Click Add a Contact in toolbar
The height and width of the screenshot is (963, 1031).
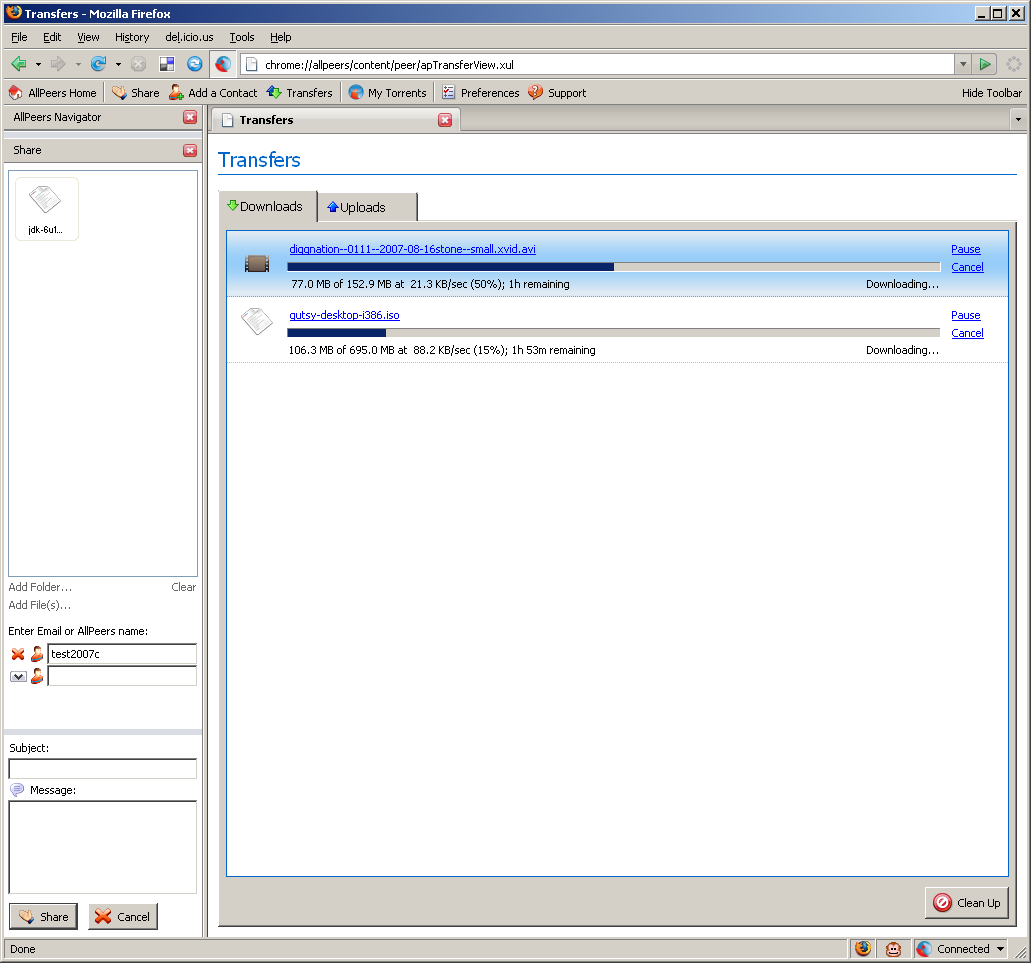[x=213, y=93]
